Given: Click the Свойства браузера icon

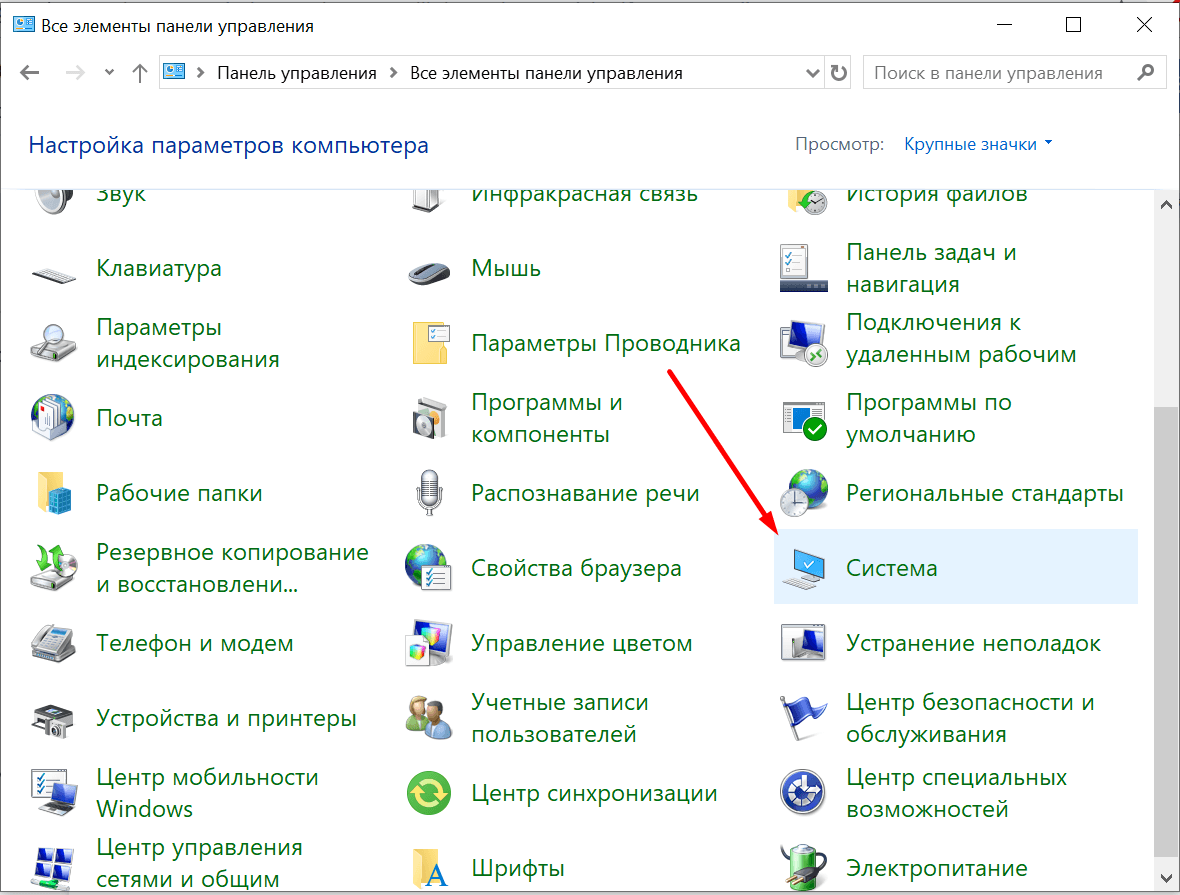Looking at the screenshot, I should pos(427,567).
